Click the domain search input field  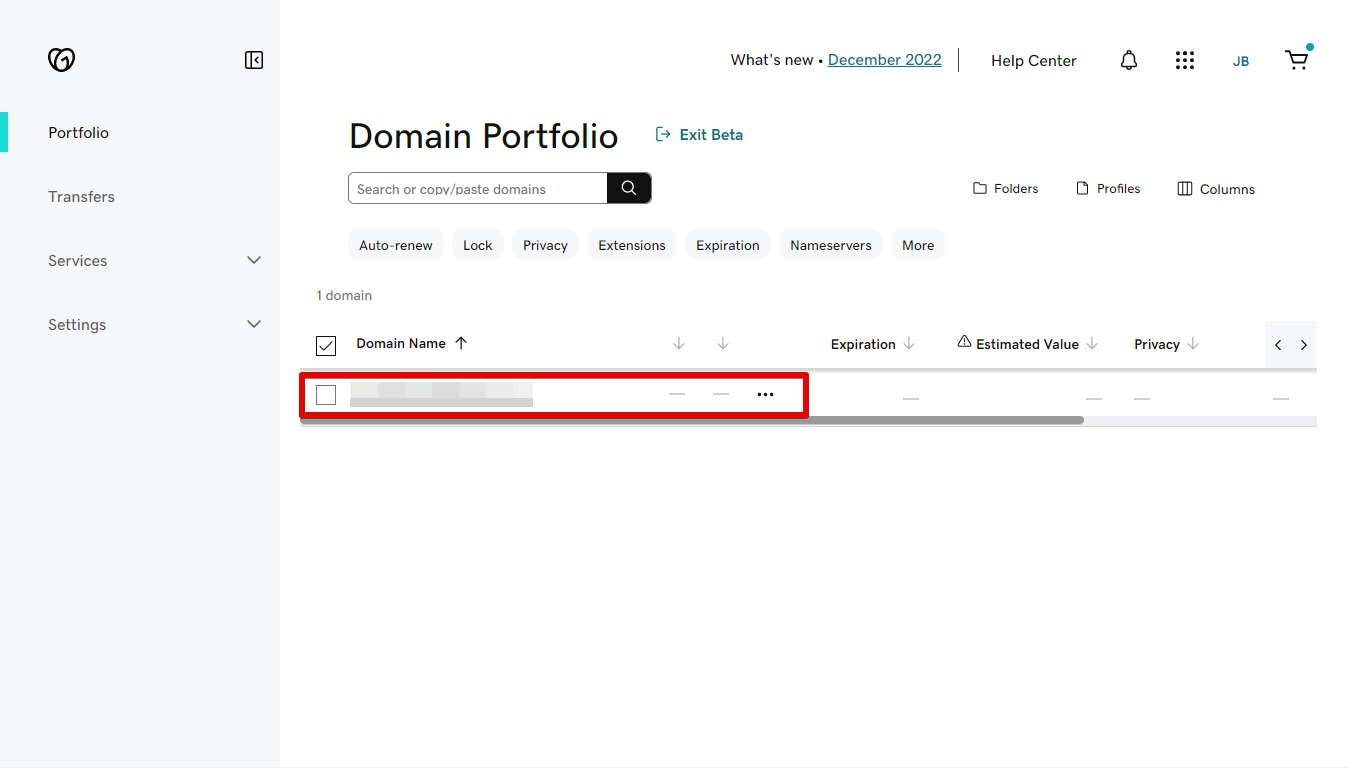tap(478, 188)
